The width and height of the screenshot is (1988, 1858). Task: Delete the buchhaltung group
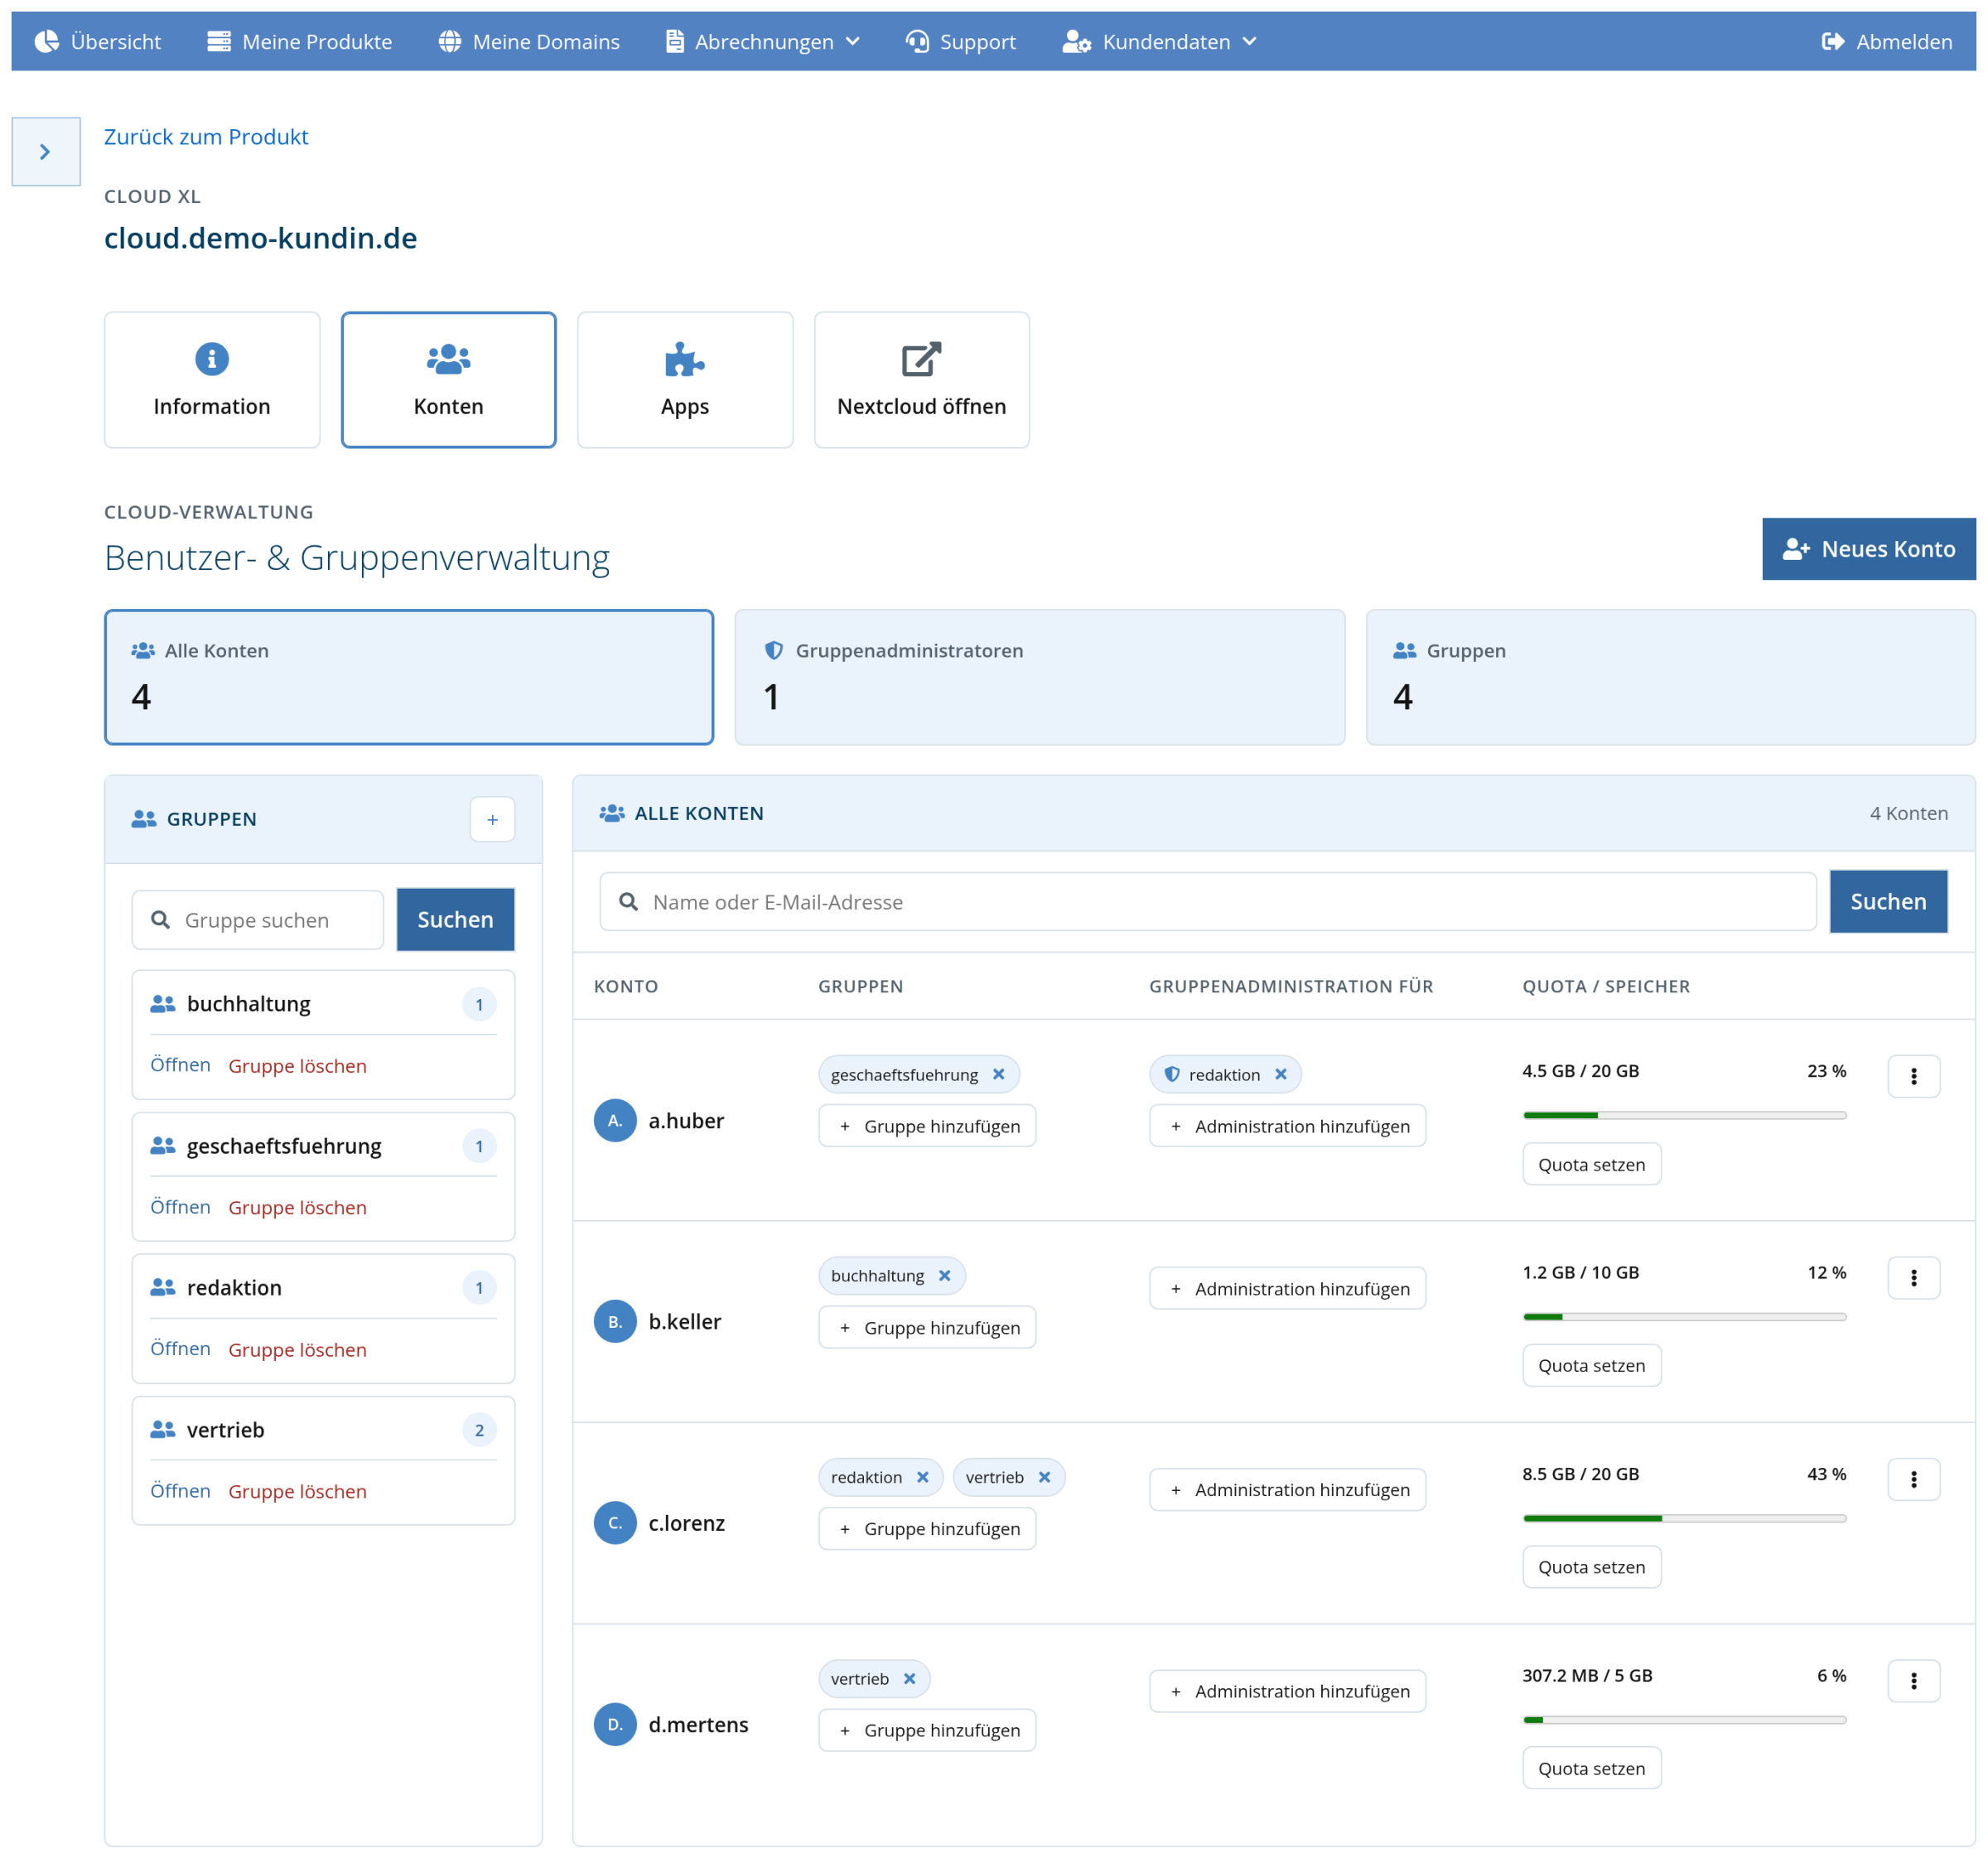pyautogui.click(x=297, y=1065)
